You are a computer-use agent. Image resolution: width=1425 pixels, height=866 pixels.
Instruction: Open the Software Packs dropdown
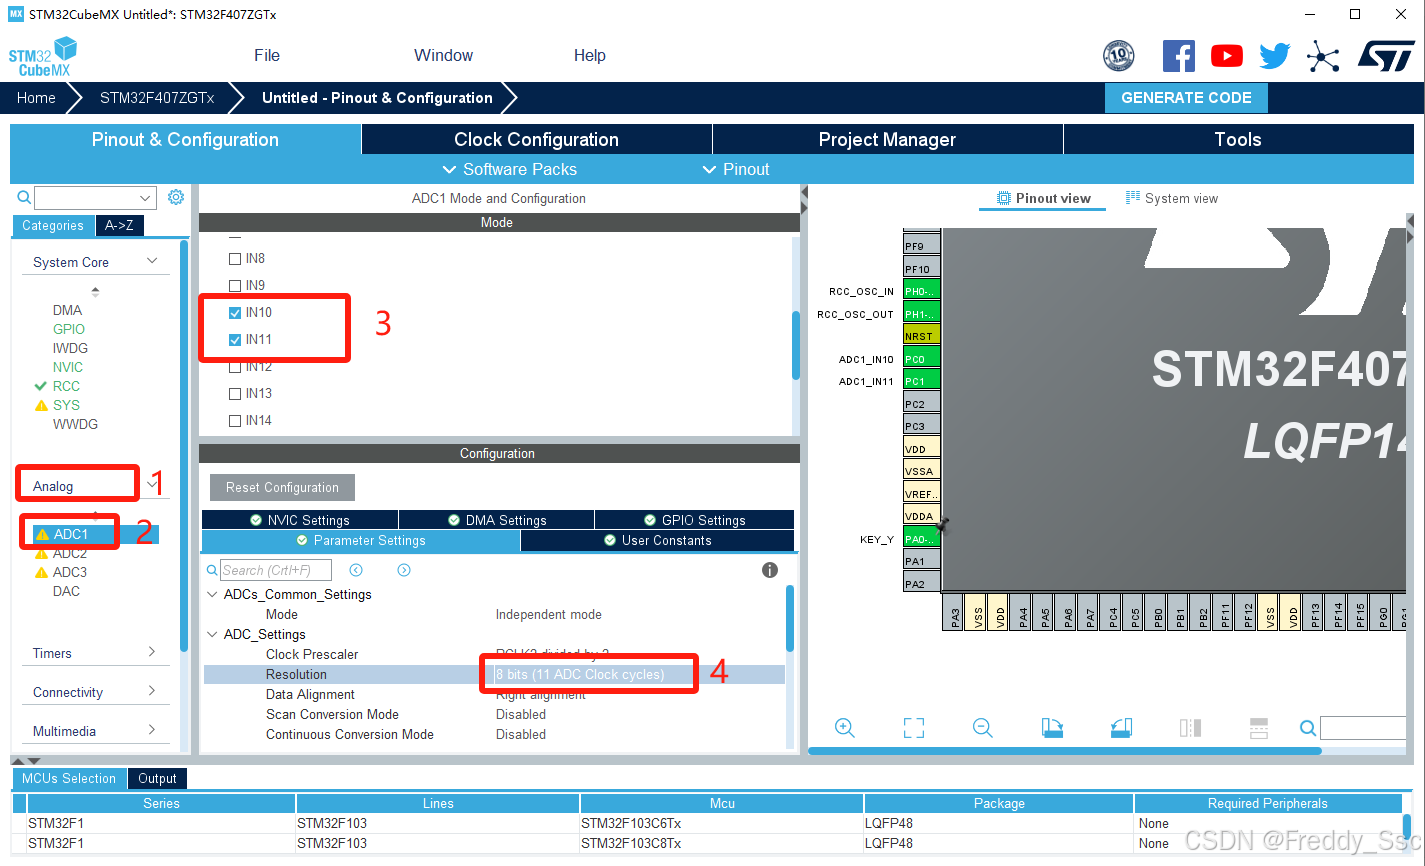(x=509, y=169)
